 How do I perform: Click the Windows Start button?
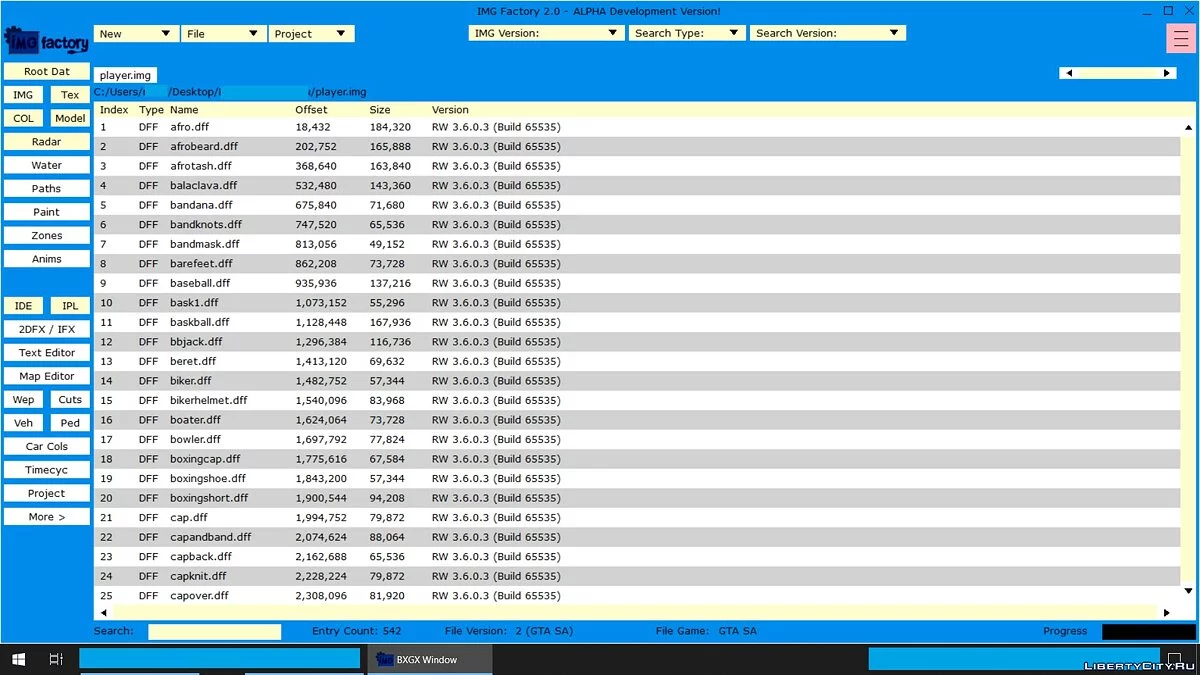(x=18, y=659)
